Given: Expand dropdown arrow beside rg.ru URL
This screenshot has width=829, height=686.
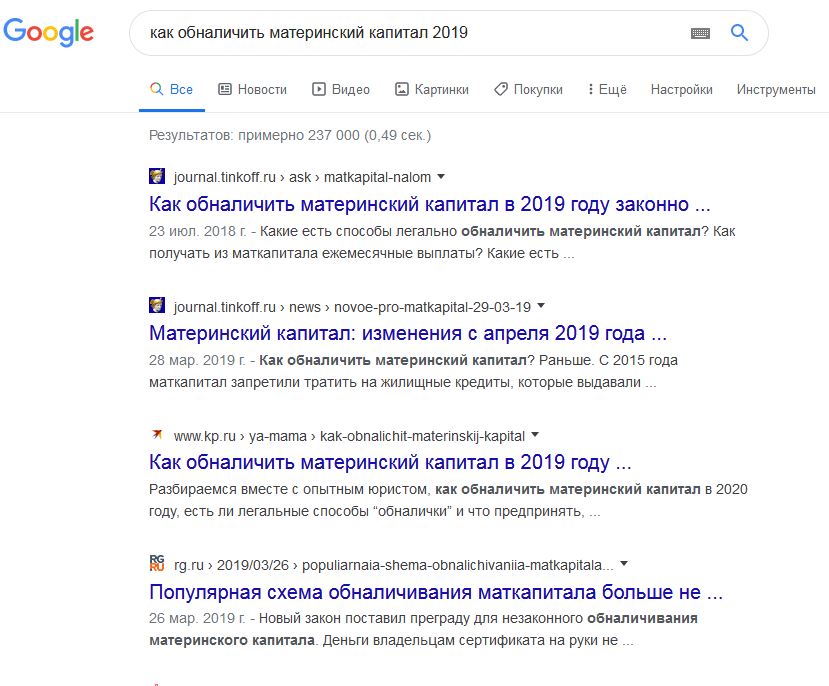Looking at the screenshot, I should pyautogui.click(x=624, y=563).
